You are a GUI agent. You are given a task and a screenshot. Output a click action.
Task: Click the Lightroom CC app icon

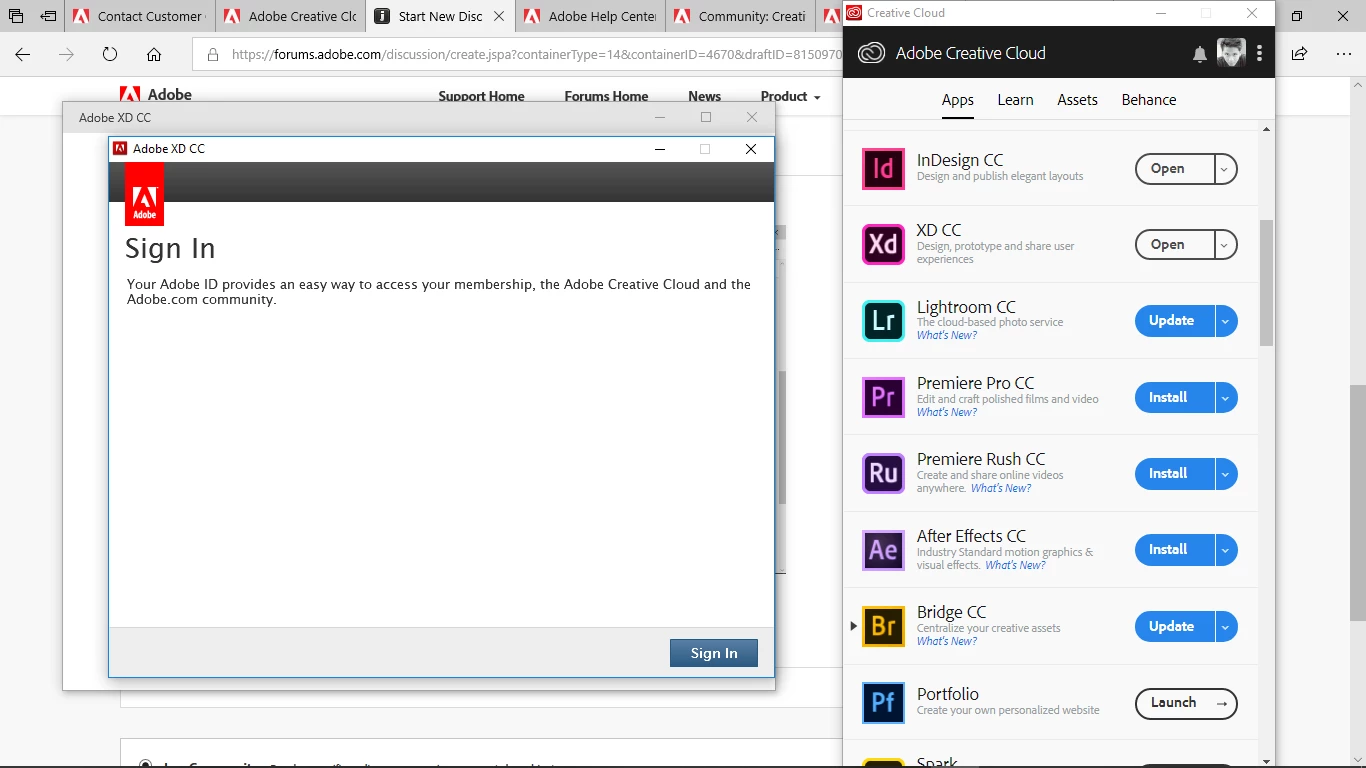tap(883, 320)
